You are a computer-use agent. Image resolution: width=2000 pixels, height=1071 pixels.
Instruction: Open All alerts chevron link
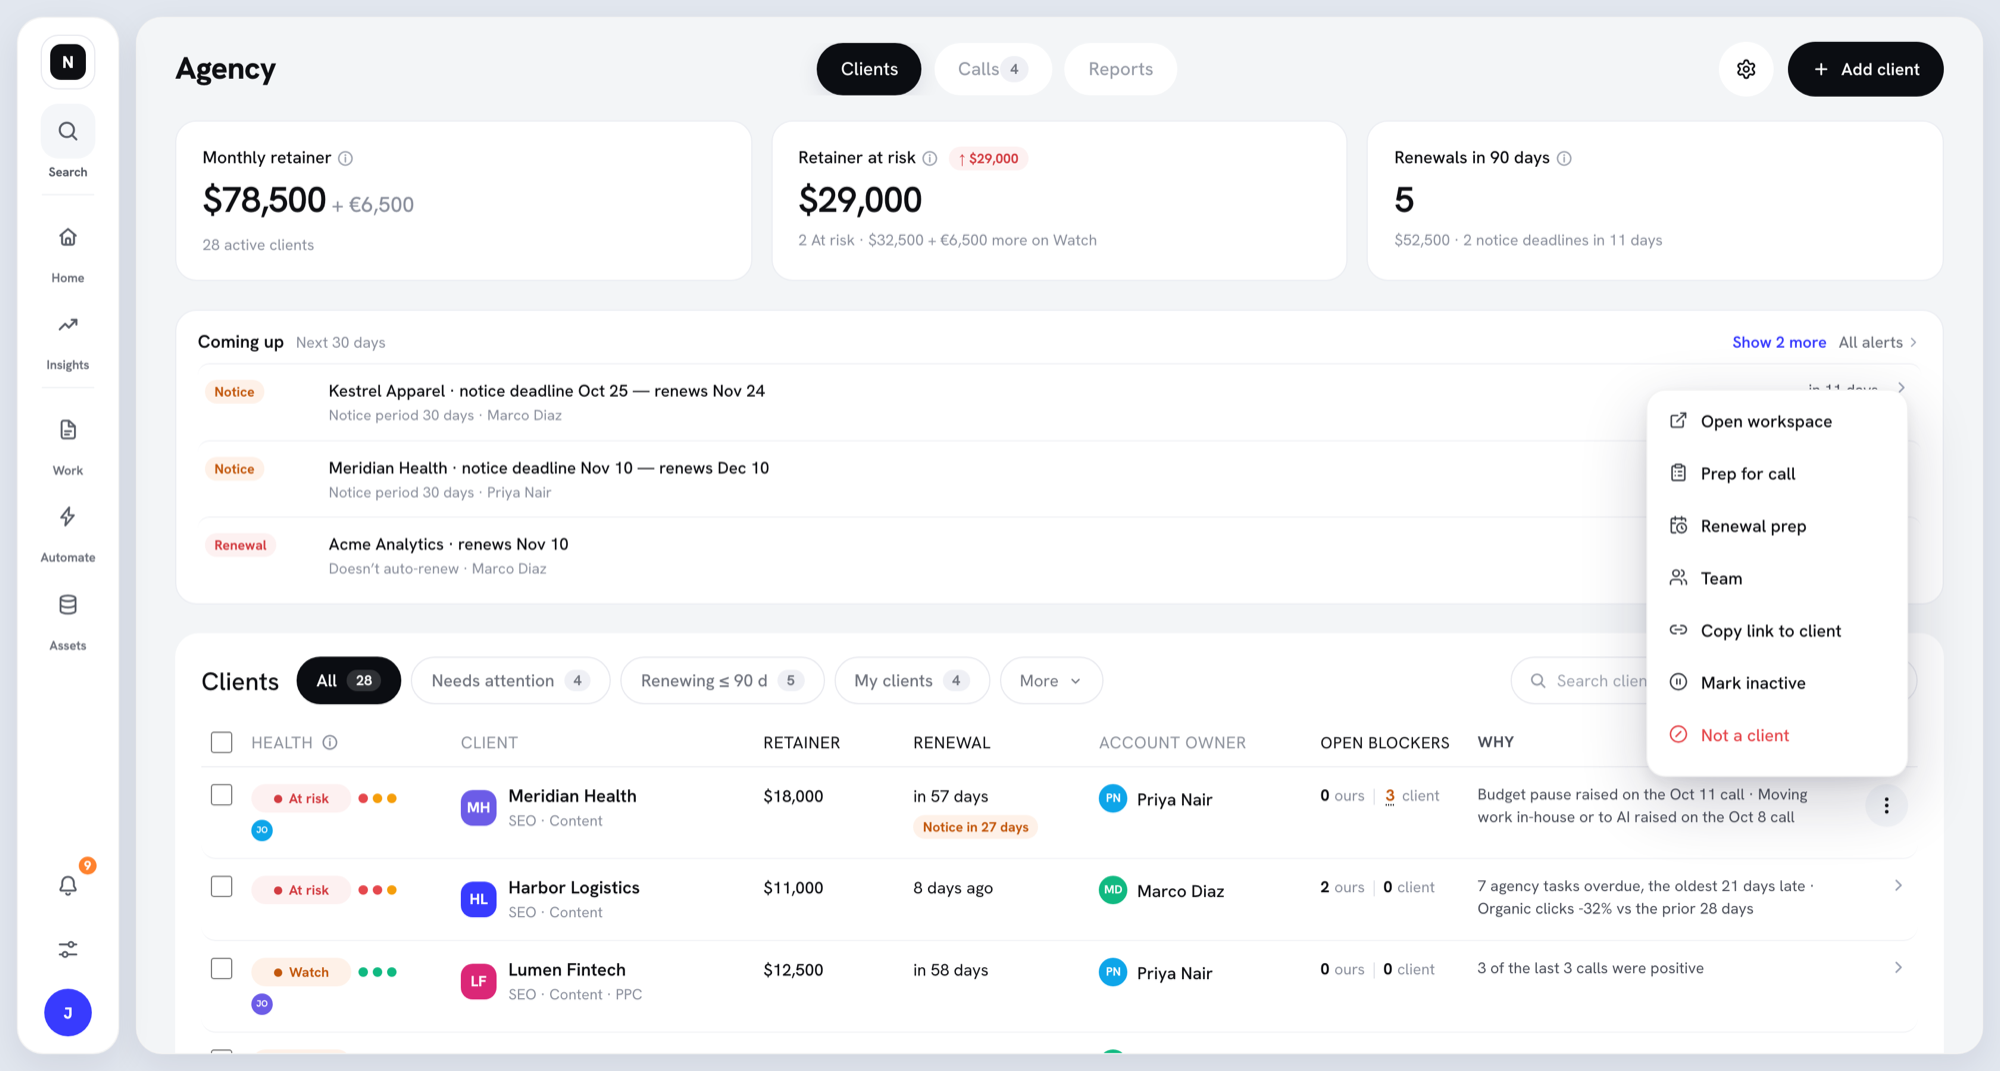pos(1878,342)
